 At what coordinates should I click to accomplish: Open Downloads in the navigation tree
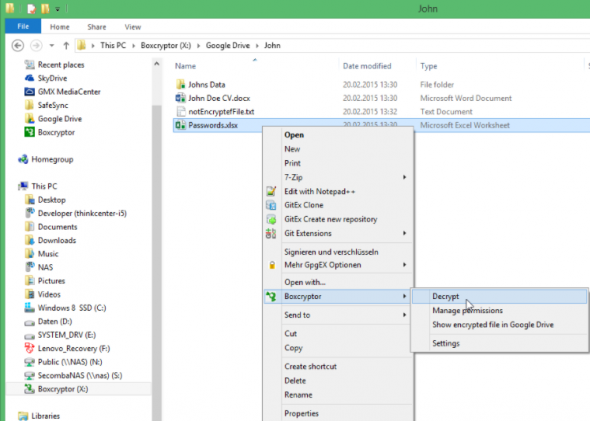tap(57, 240)
